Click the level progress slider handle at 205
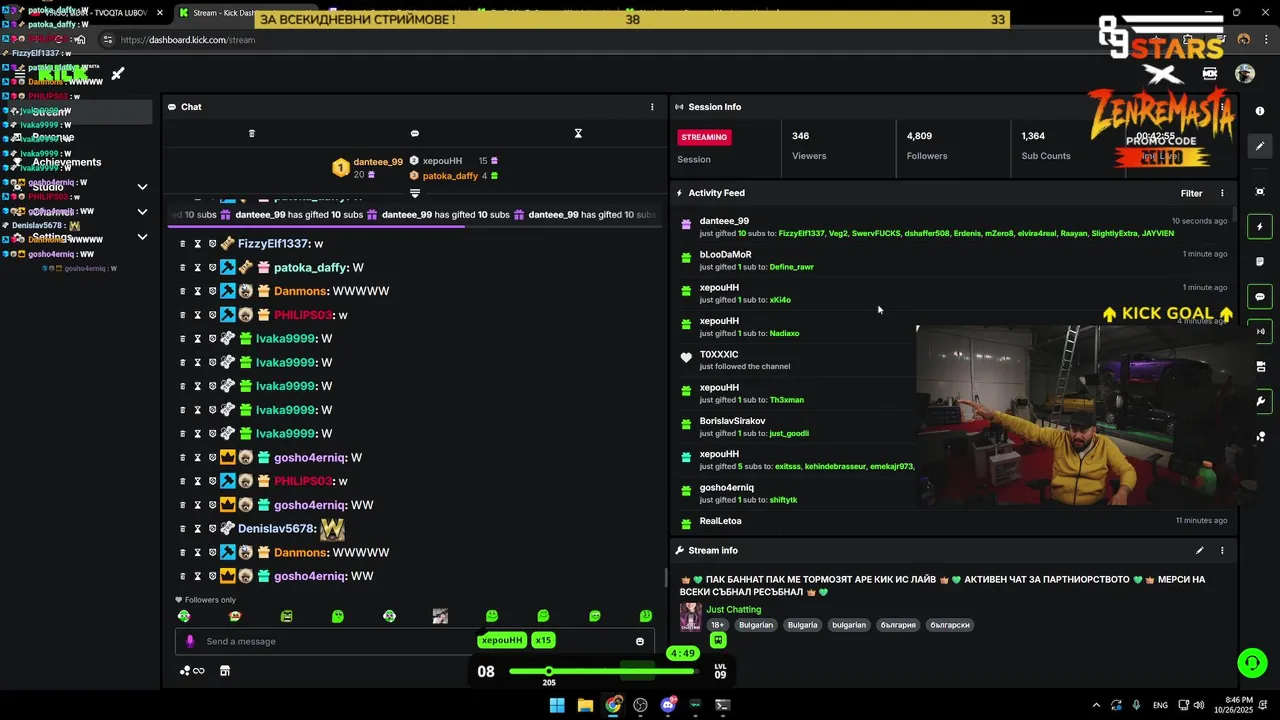The height and width of the screenshot is (720, 1280). [548, 671]
